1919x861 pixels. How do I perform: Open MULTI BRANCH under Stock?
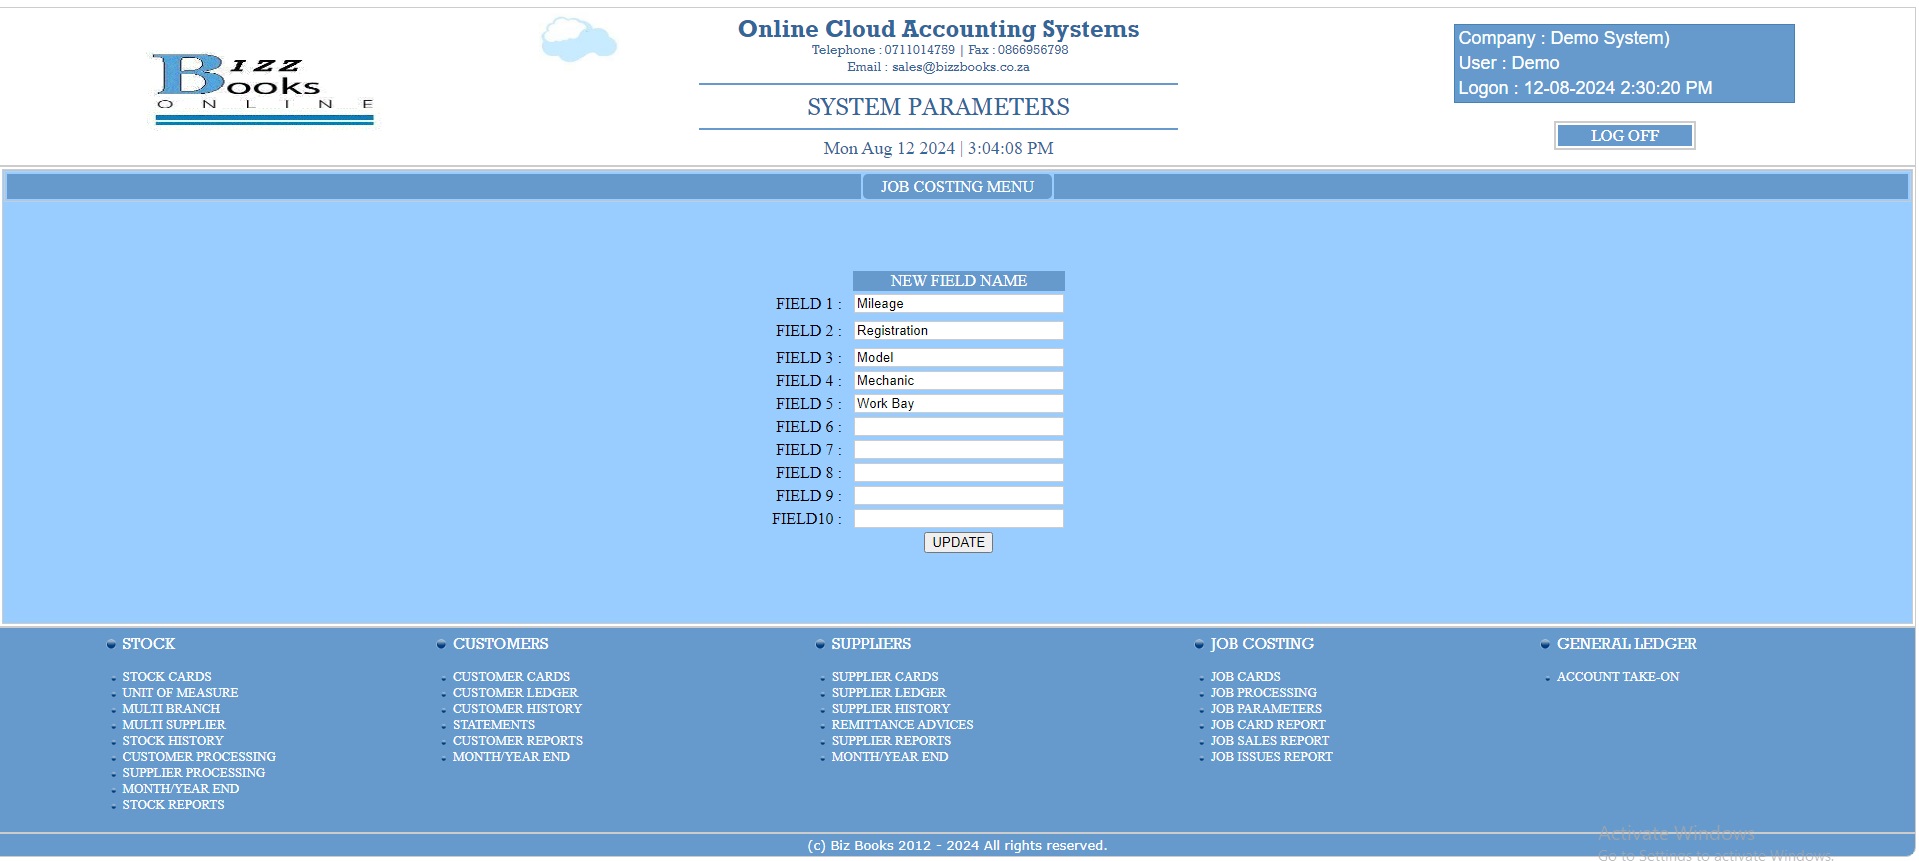(171, 709)
